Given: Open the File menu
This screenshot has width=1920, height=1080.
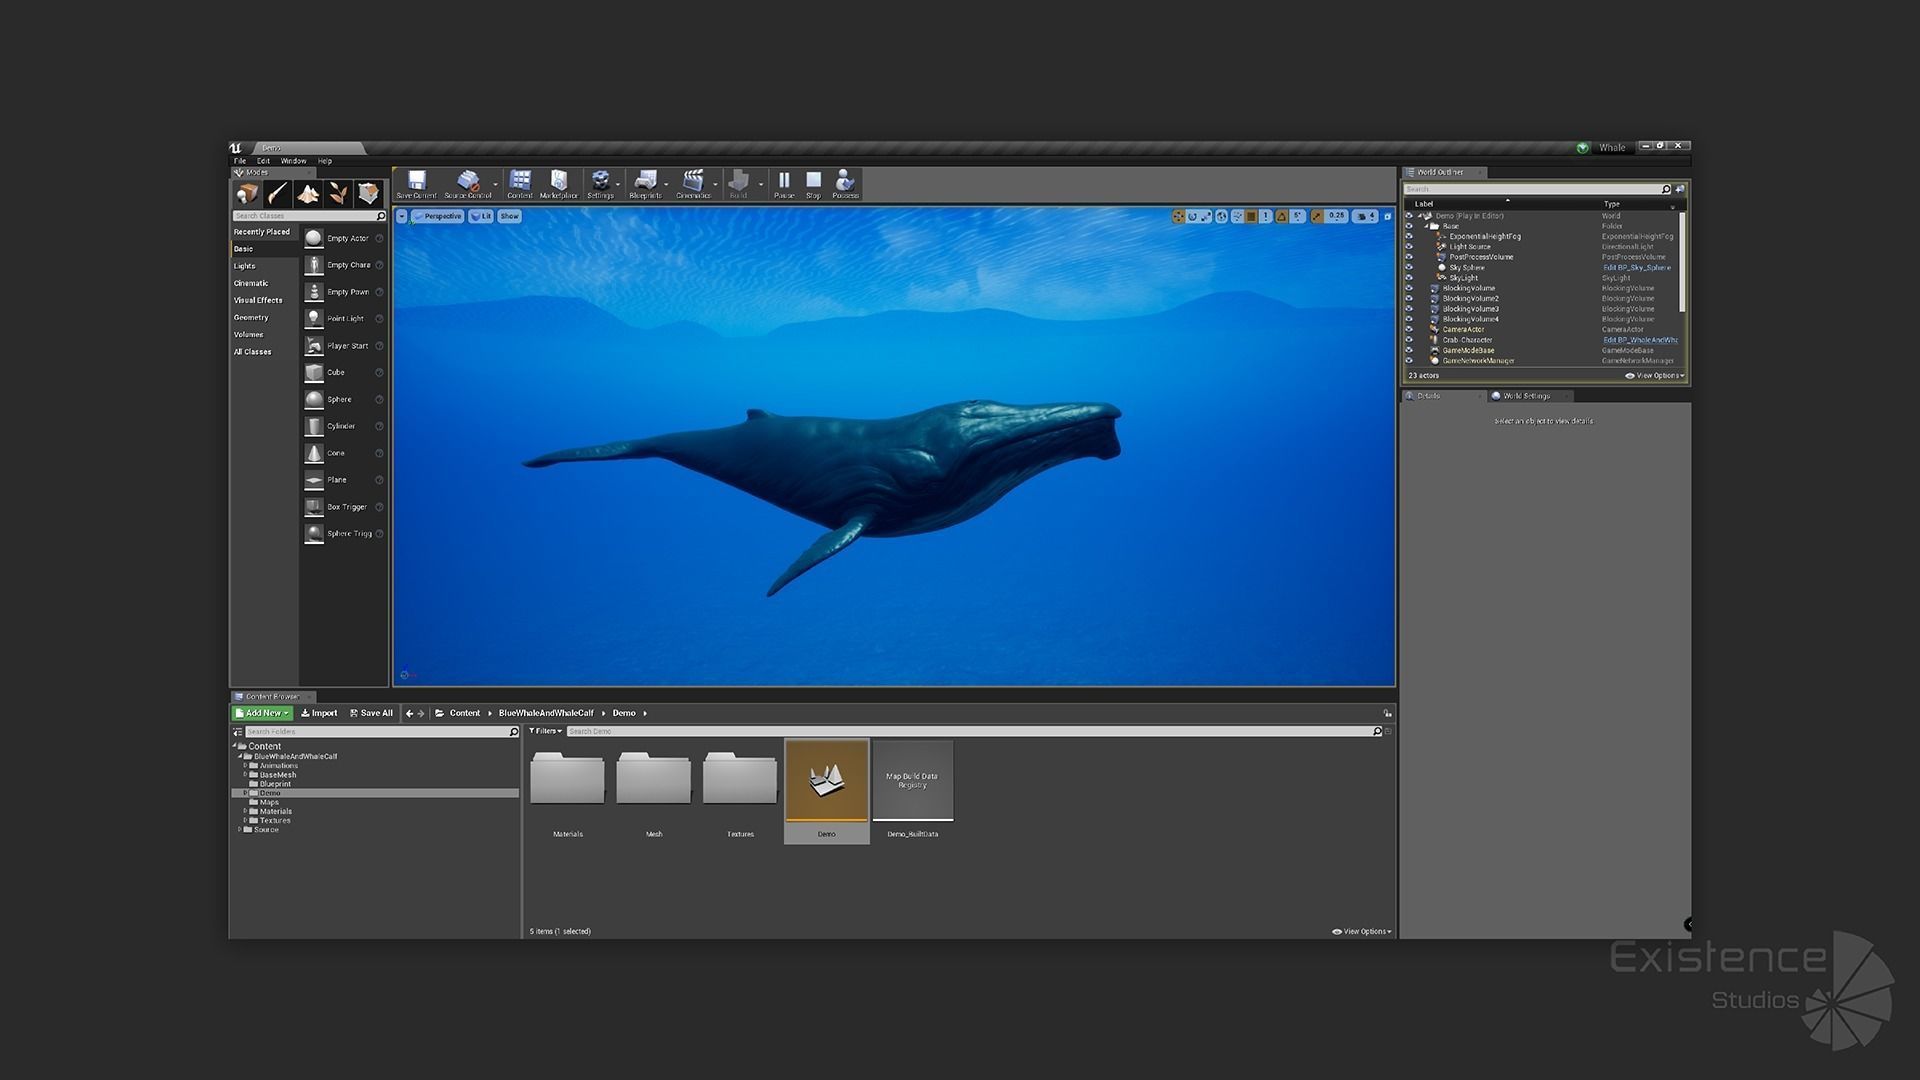Looking at the screenshot, I should [x=240, y=161].
